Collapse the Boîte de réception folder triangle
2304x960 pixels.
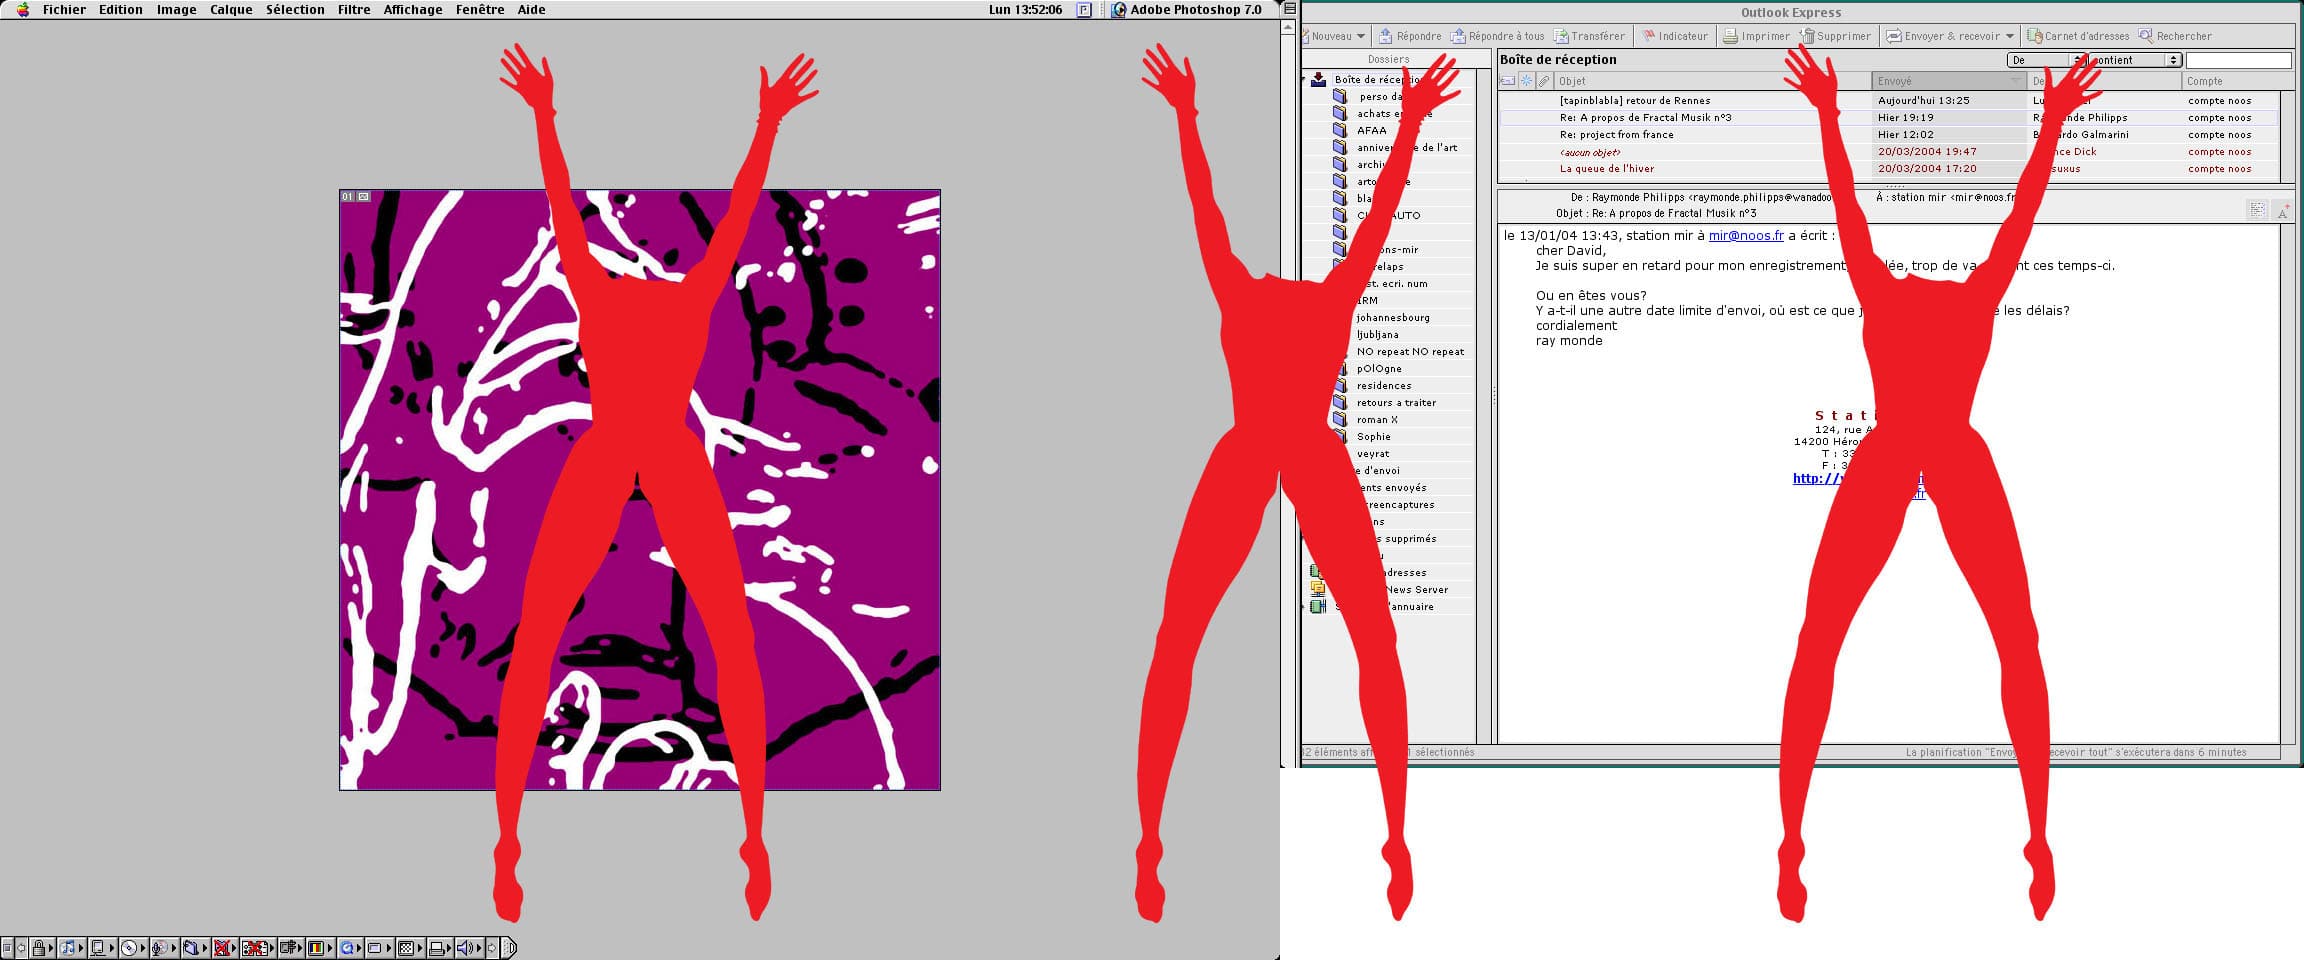point(1304,79)
